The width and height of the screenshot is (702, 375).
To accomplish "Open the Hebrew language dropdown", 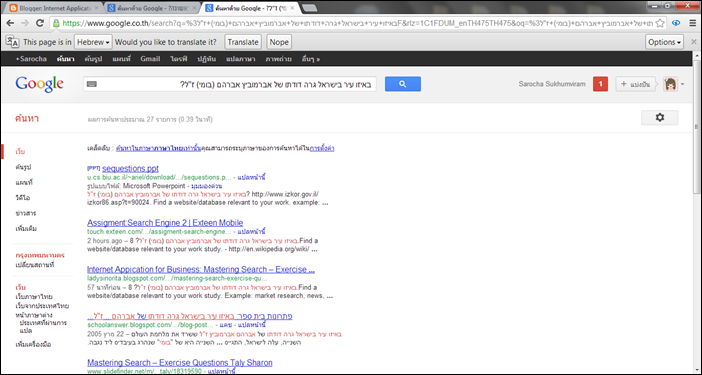I will click(93, 42).
